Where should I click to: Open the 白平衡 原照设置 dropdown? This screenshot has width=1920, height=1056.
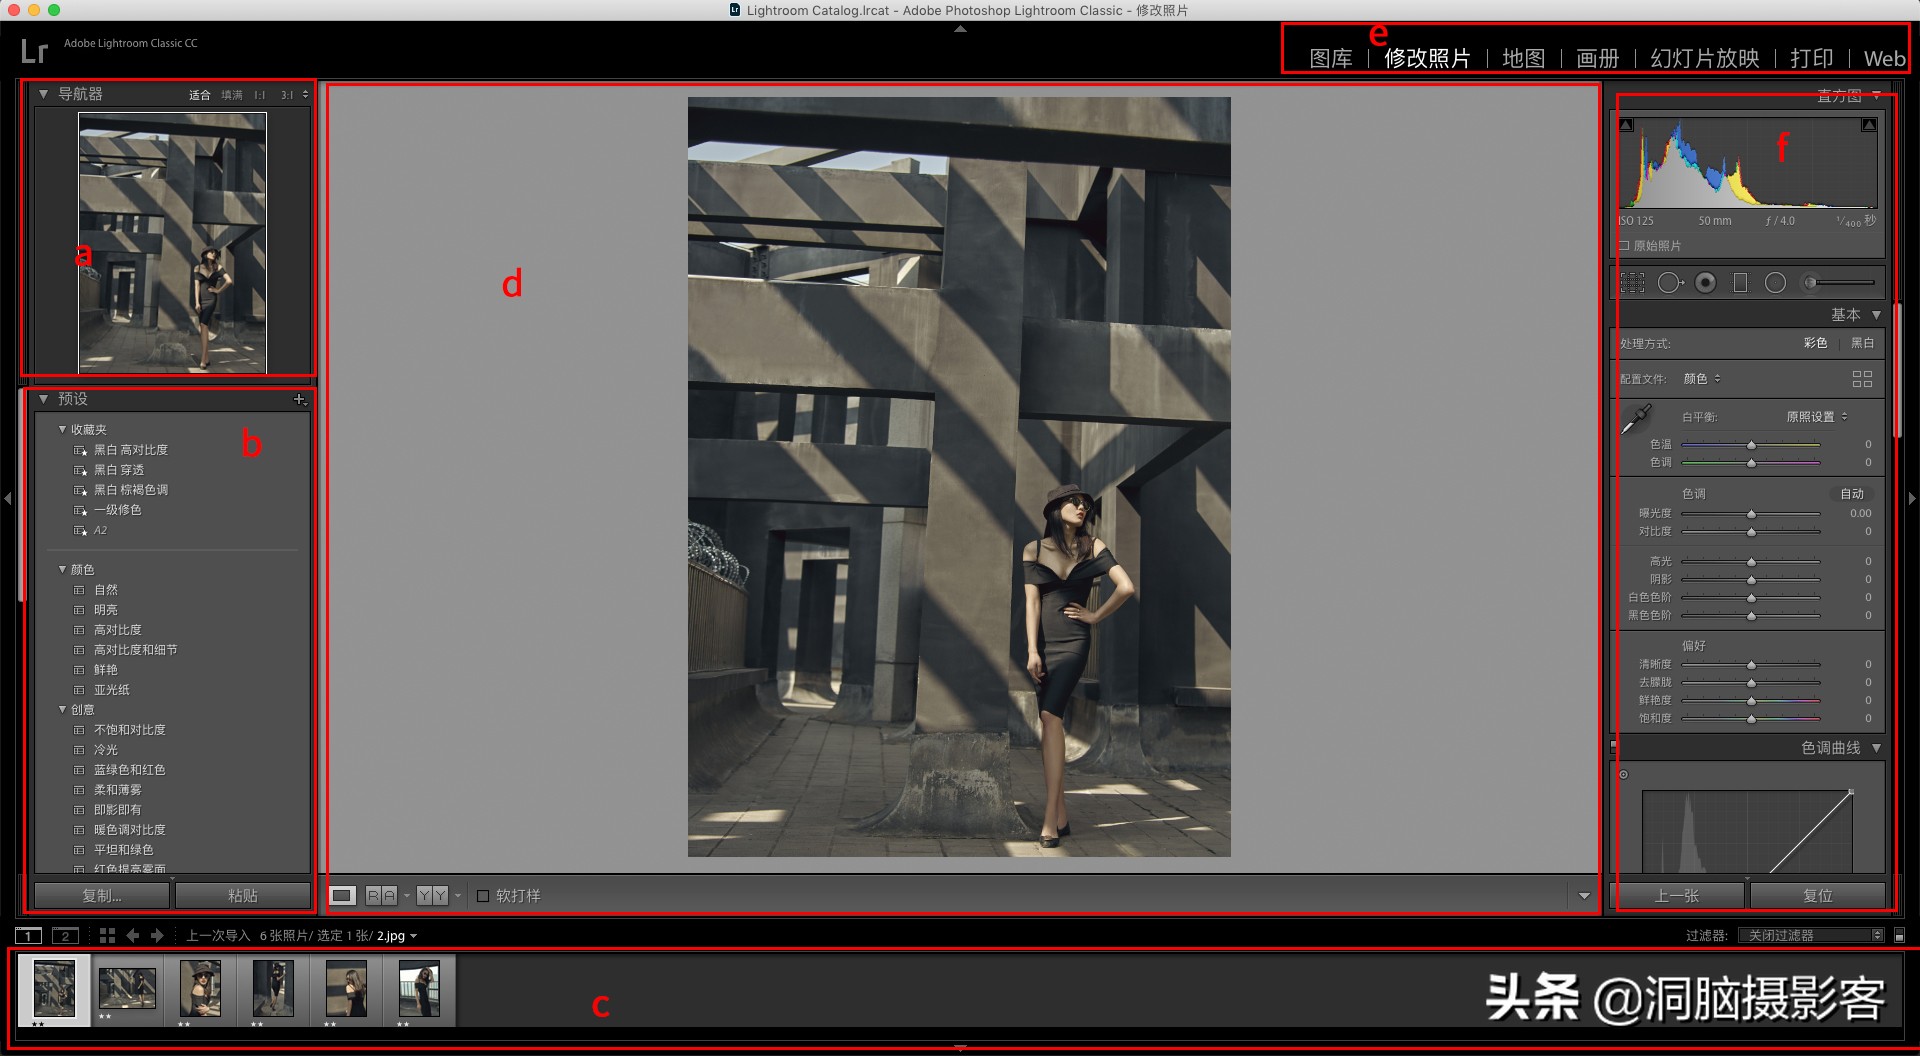click(x=1817, y=417)
